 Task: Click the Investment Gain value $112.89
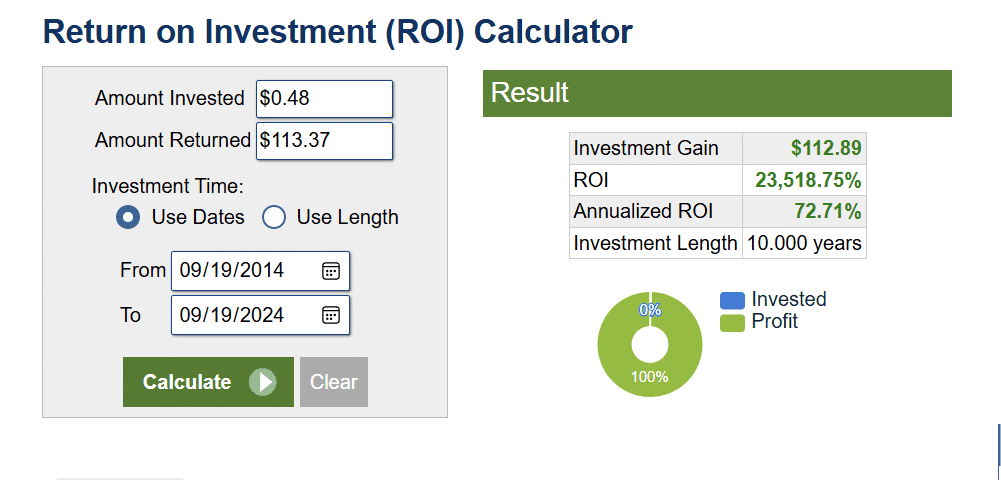[825, 149]
